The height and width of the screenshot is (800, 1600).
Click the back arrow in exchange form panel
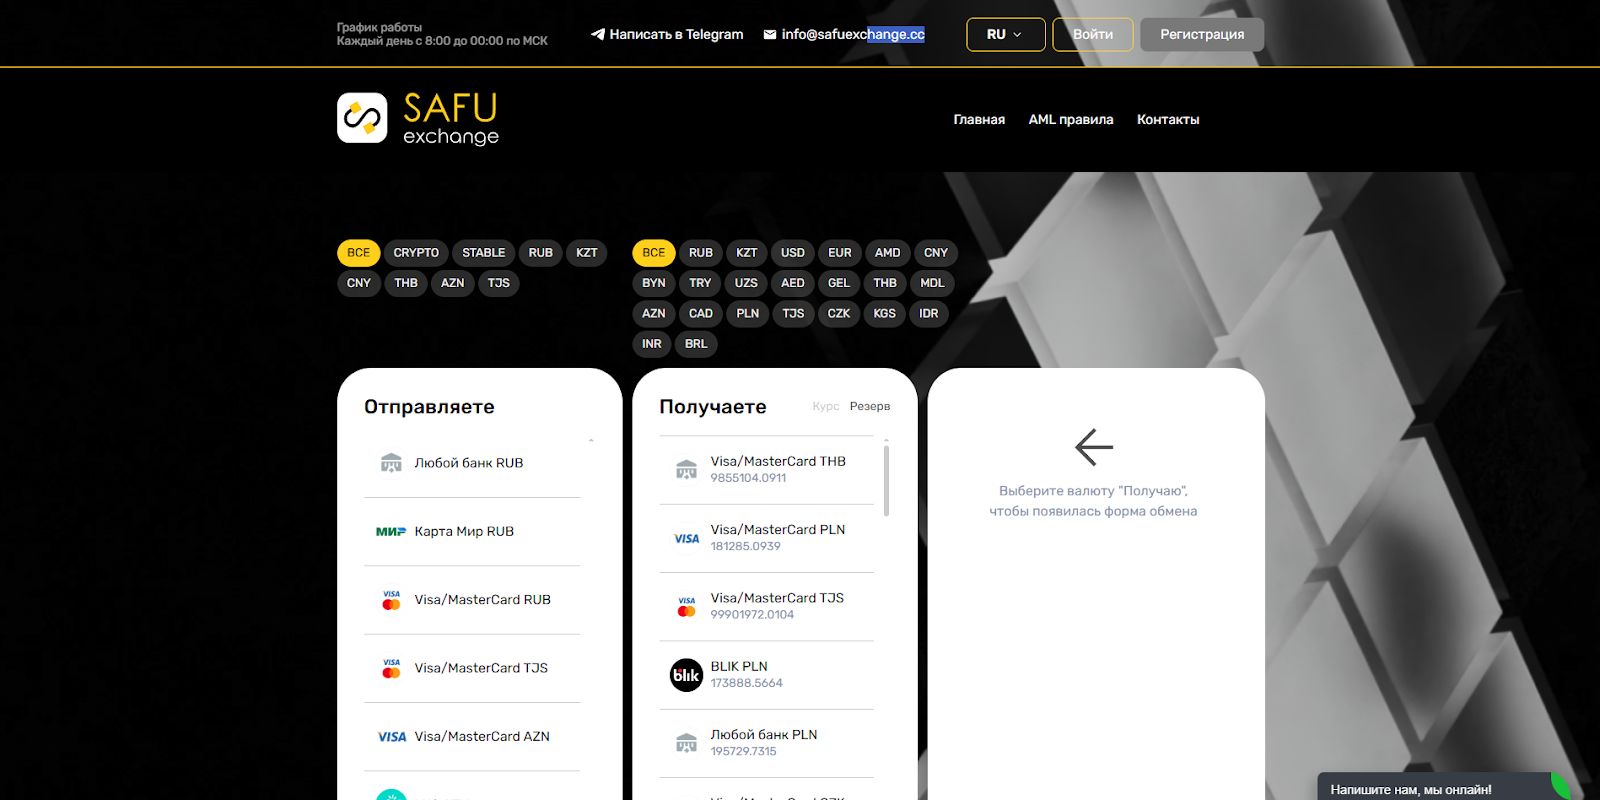tap(1094, 447)
